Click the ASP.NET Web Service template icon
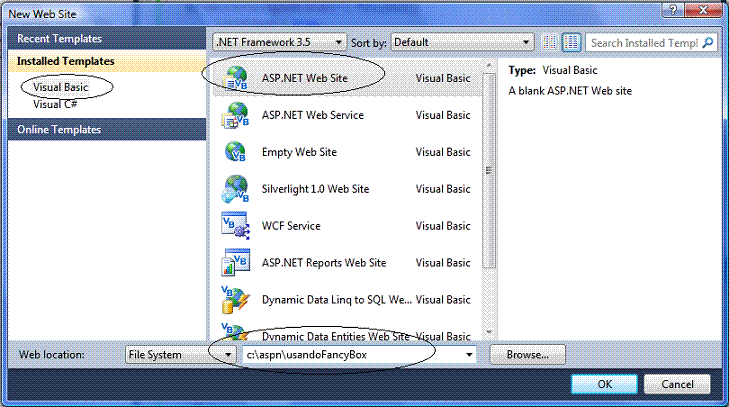 click(236, 115)
